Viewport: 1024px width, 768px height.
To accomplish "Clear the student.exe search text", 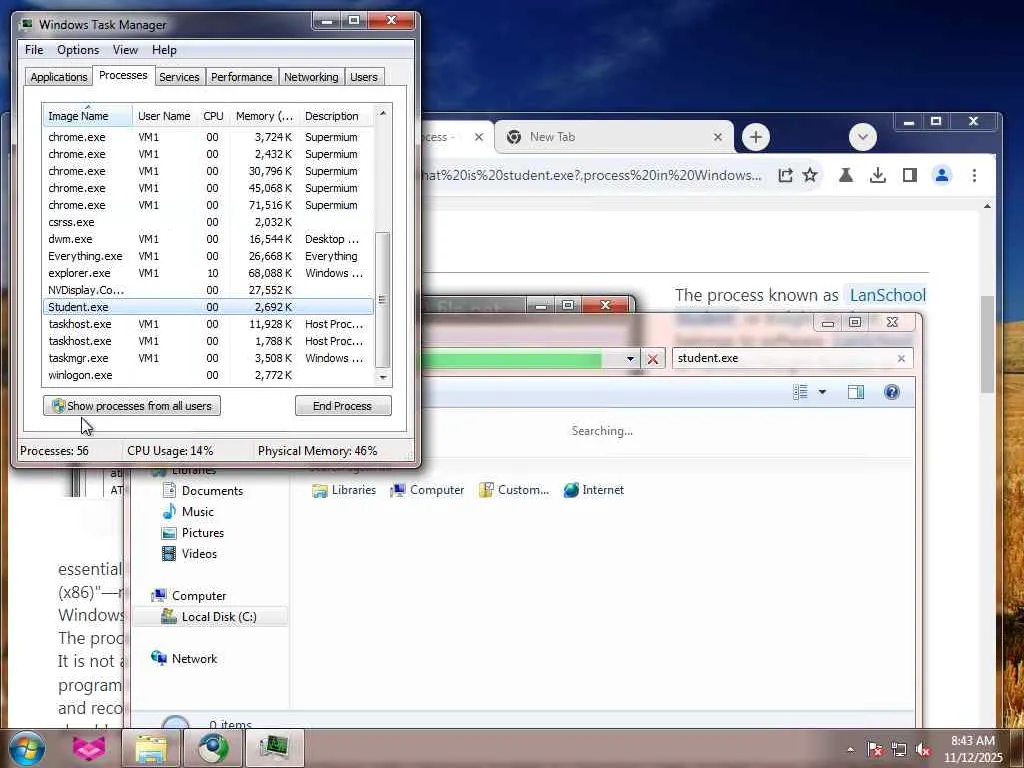I will coord(901,358).
